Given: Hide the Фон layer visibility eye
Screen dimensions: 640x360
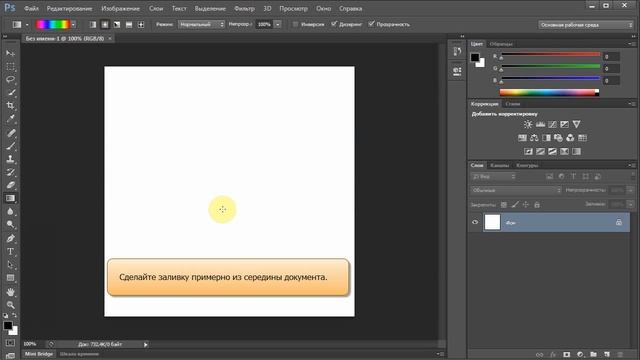Looking at the screenshot, I should (475, 222).
